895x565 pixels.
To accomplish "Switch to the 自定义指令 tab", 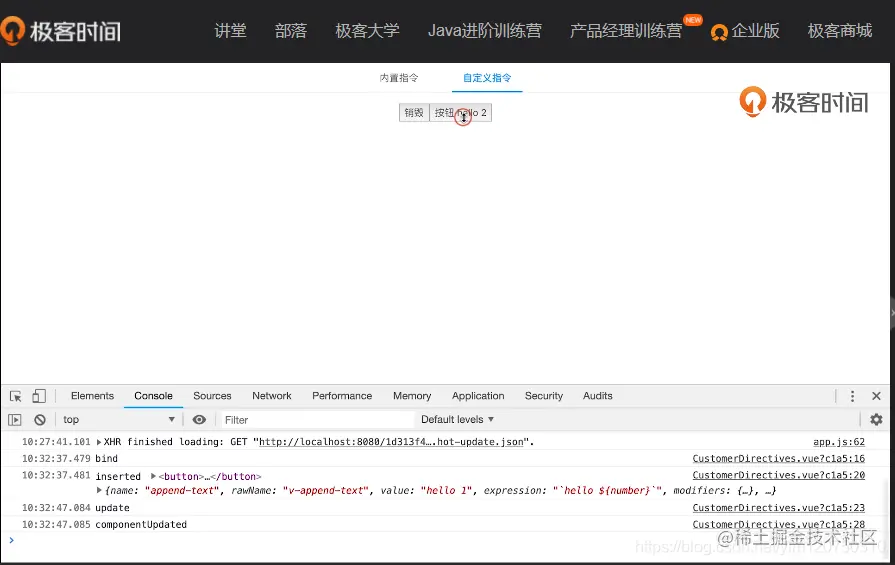I will 487,78.
